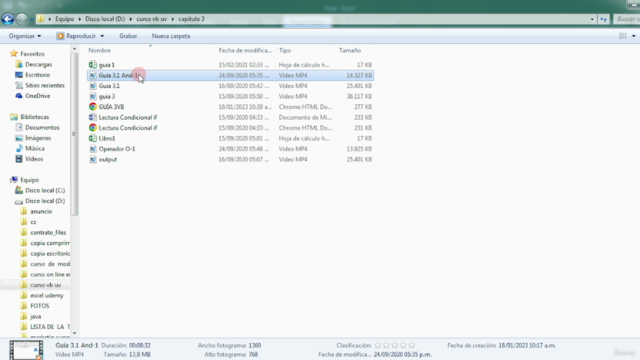Open the curso vb uv folder in tree

pyautogui.click(x=46, y=285)
